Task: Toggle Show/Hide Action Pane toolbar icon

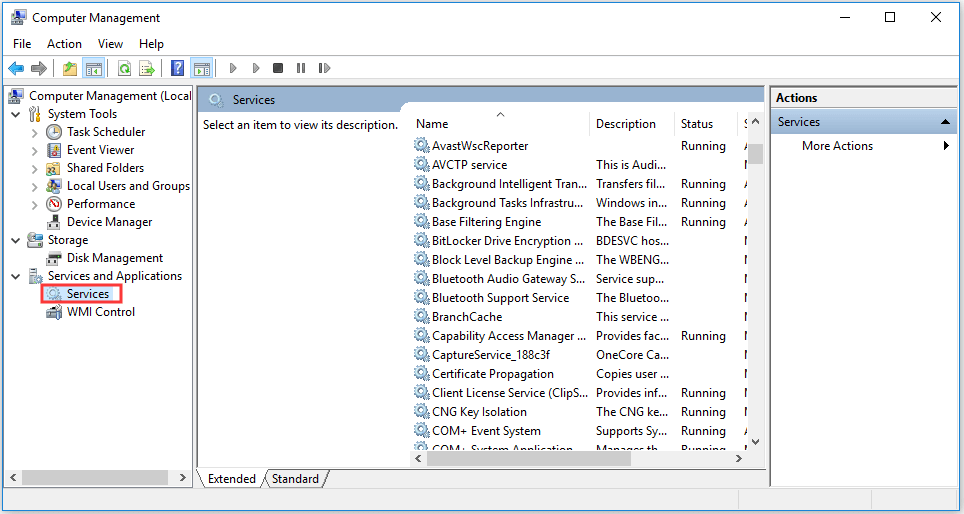Action: [201, 68]
